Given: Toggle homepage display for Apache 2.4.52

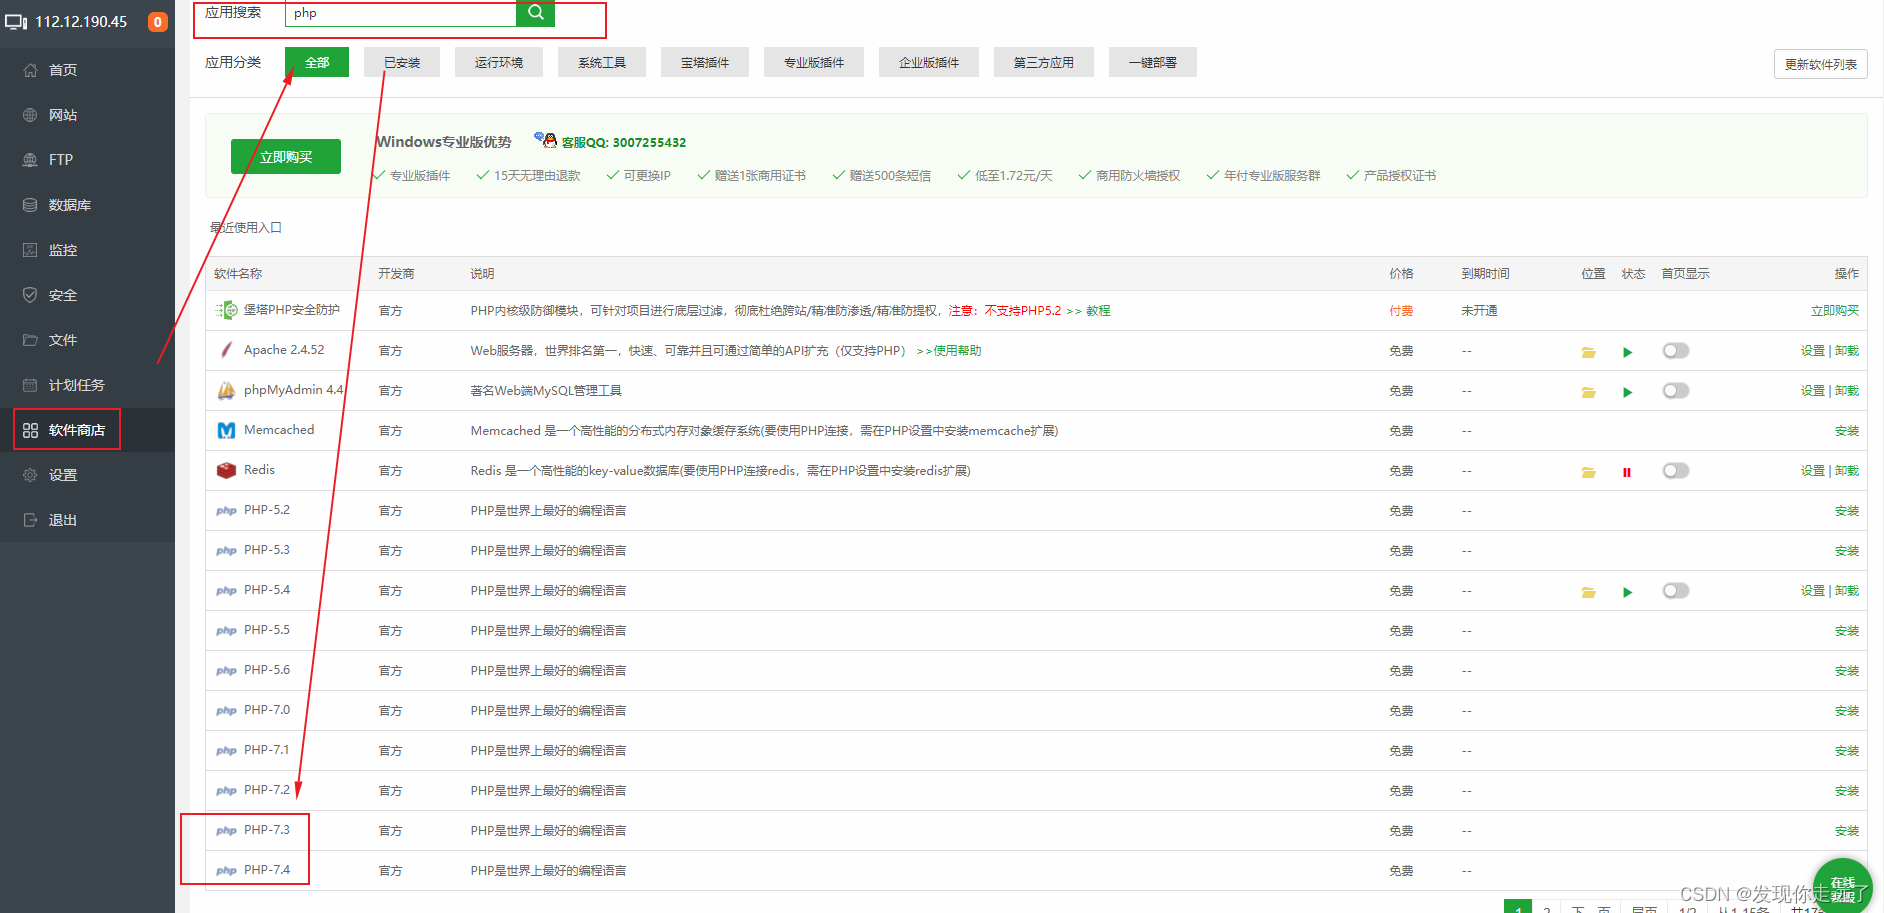Looking at the screenshot, I should [1676, 351].
